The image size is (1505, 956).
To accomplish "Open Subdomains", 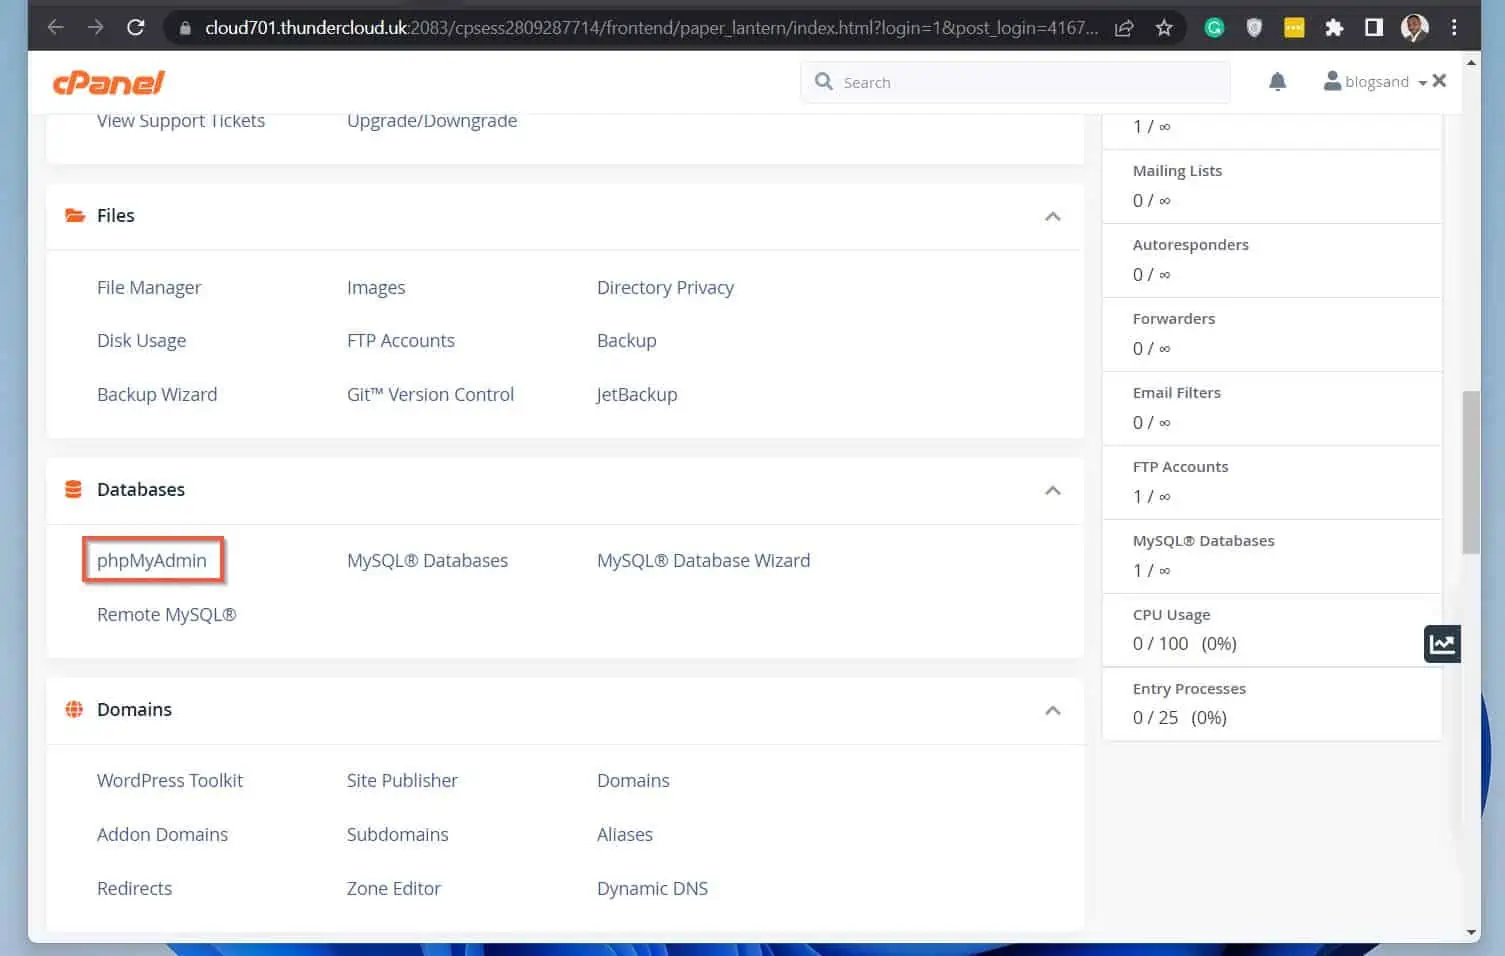I will (397, 834).
